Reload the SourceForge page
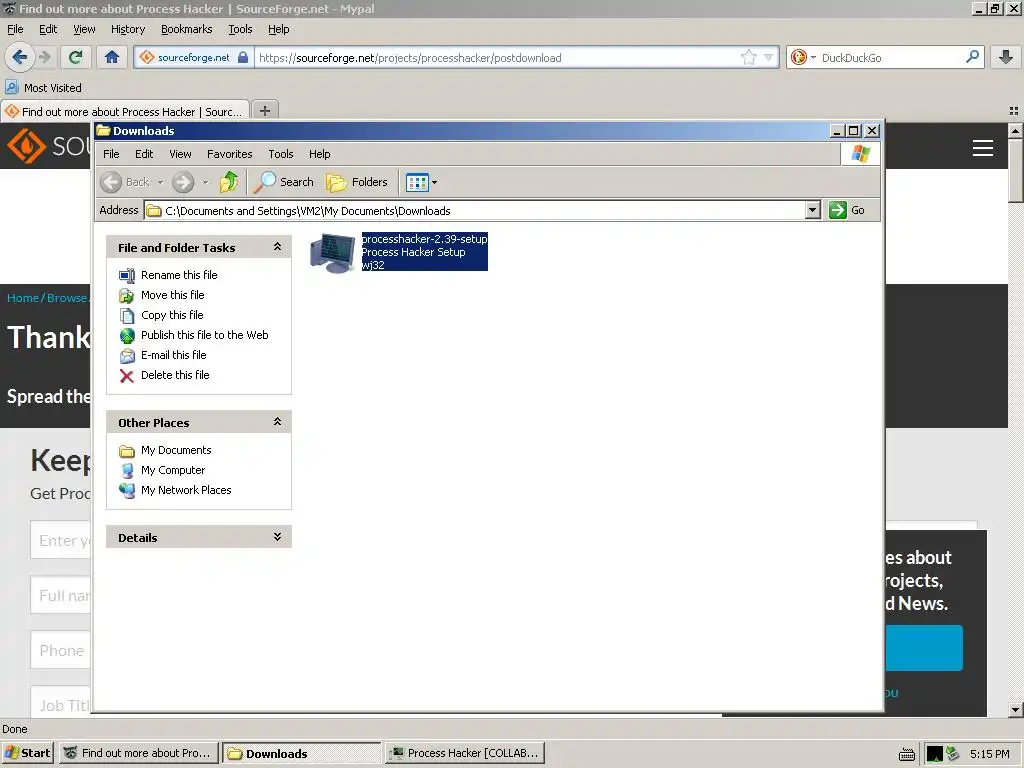The image size is (1024, 768). tap(75, 57)
